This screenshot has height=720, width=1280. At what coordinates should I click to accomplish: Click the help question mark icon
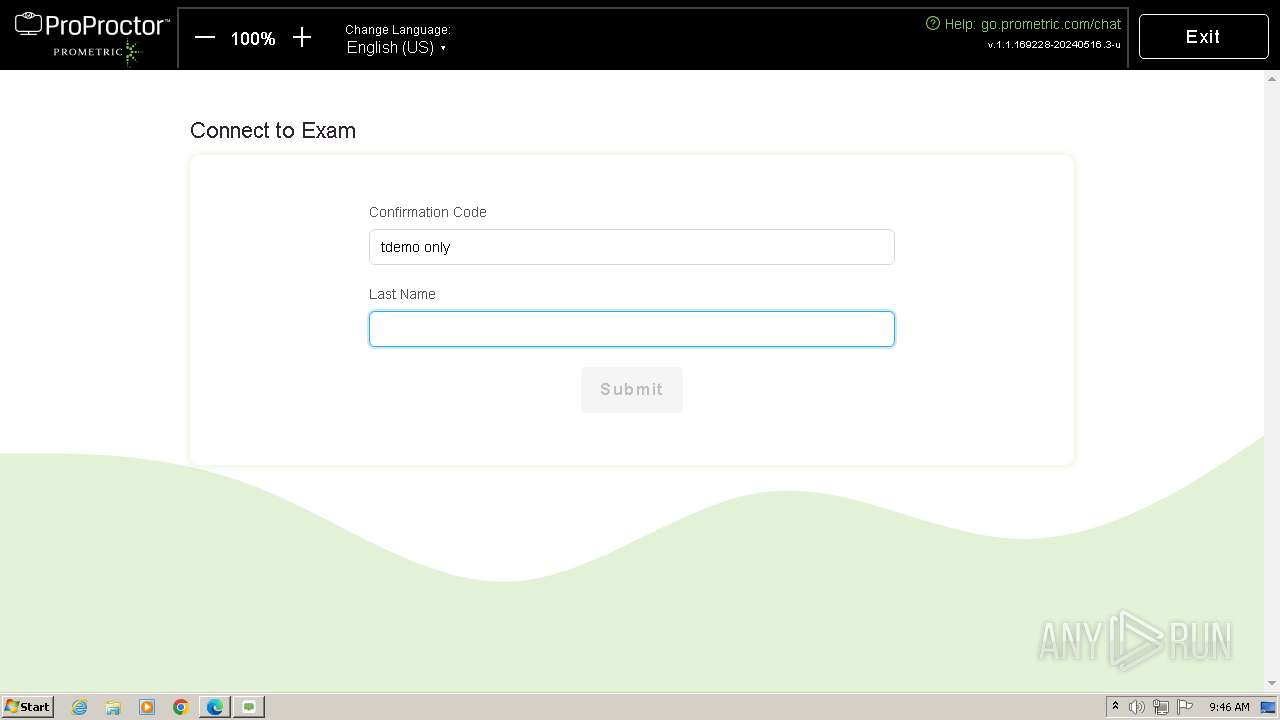tap(933, 23)
